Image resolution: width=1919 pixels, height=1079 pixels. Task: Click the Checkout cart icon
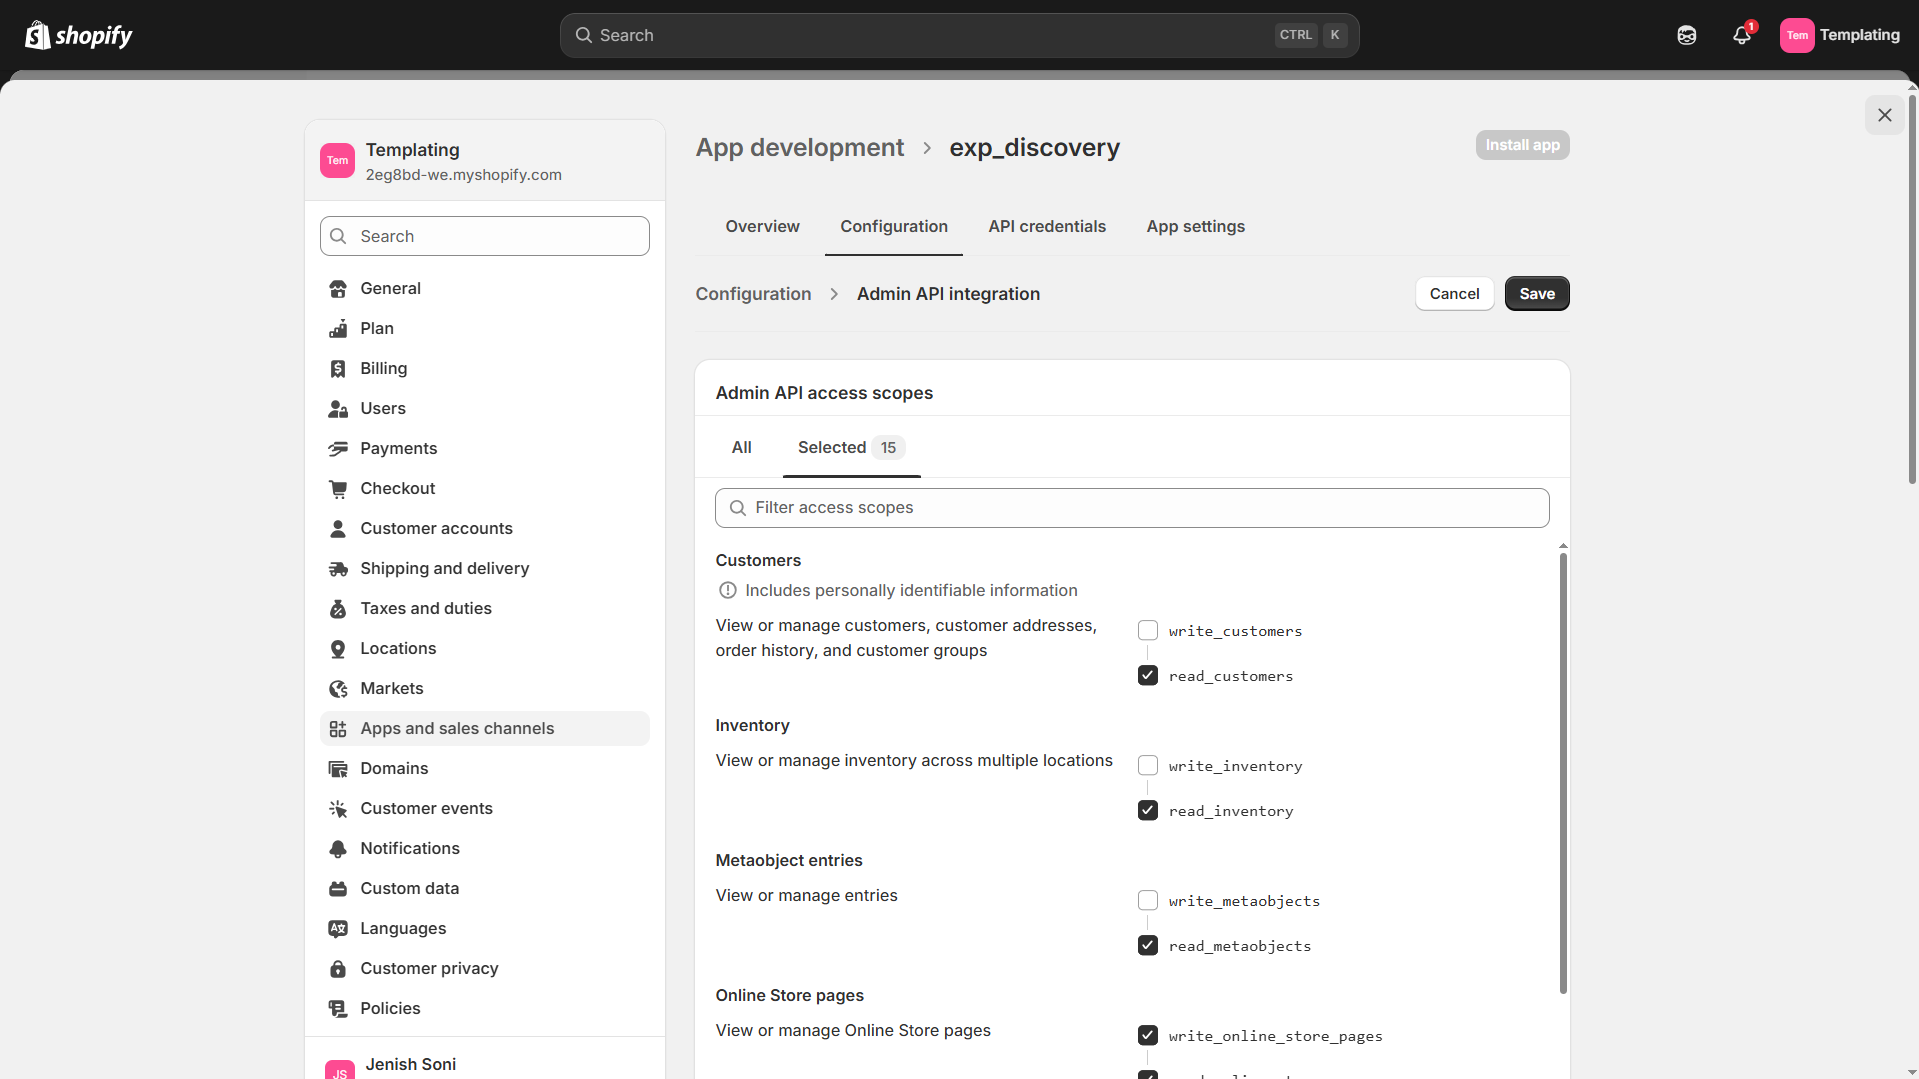(x=338, y=489)
